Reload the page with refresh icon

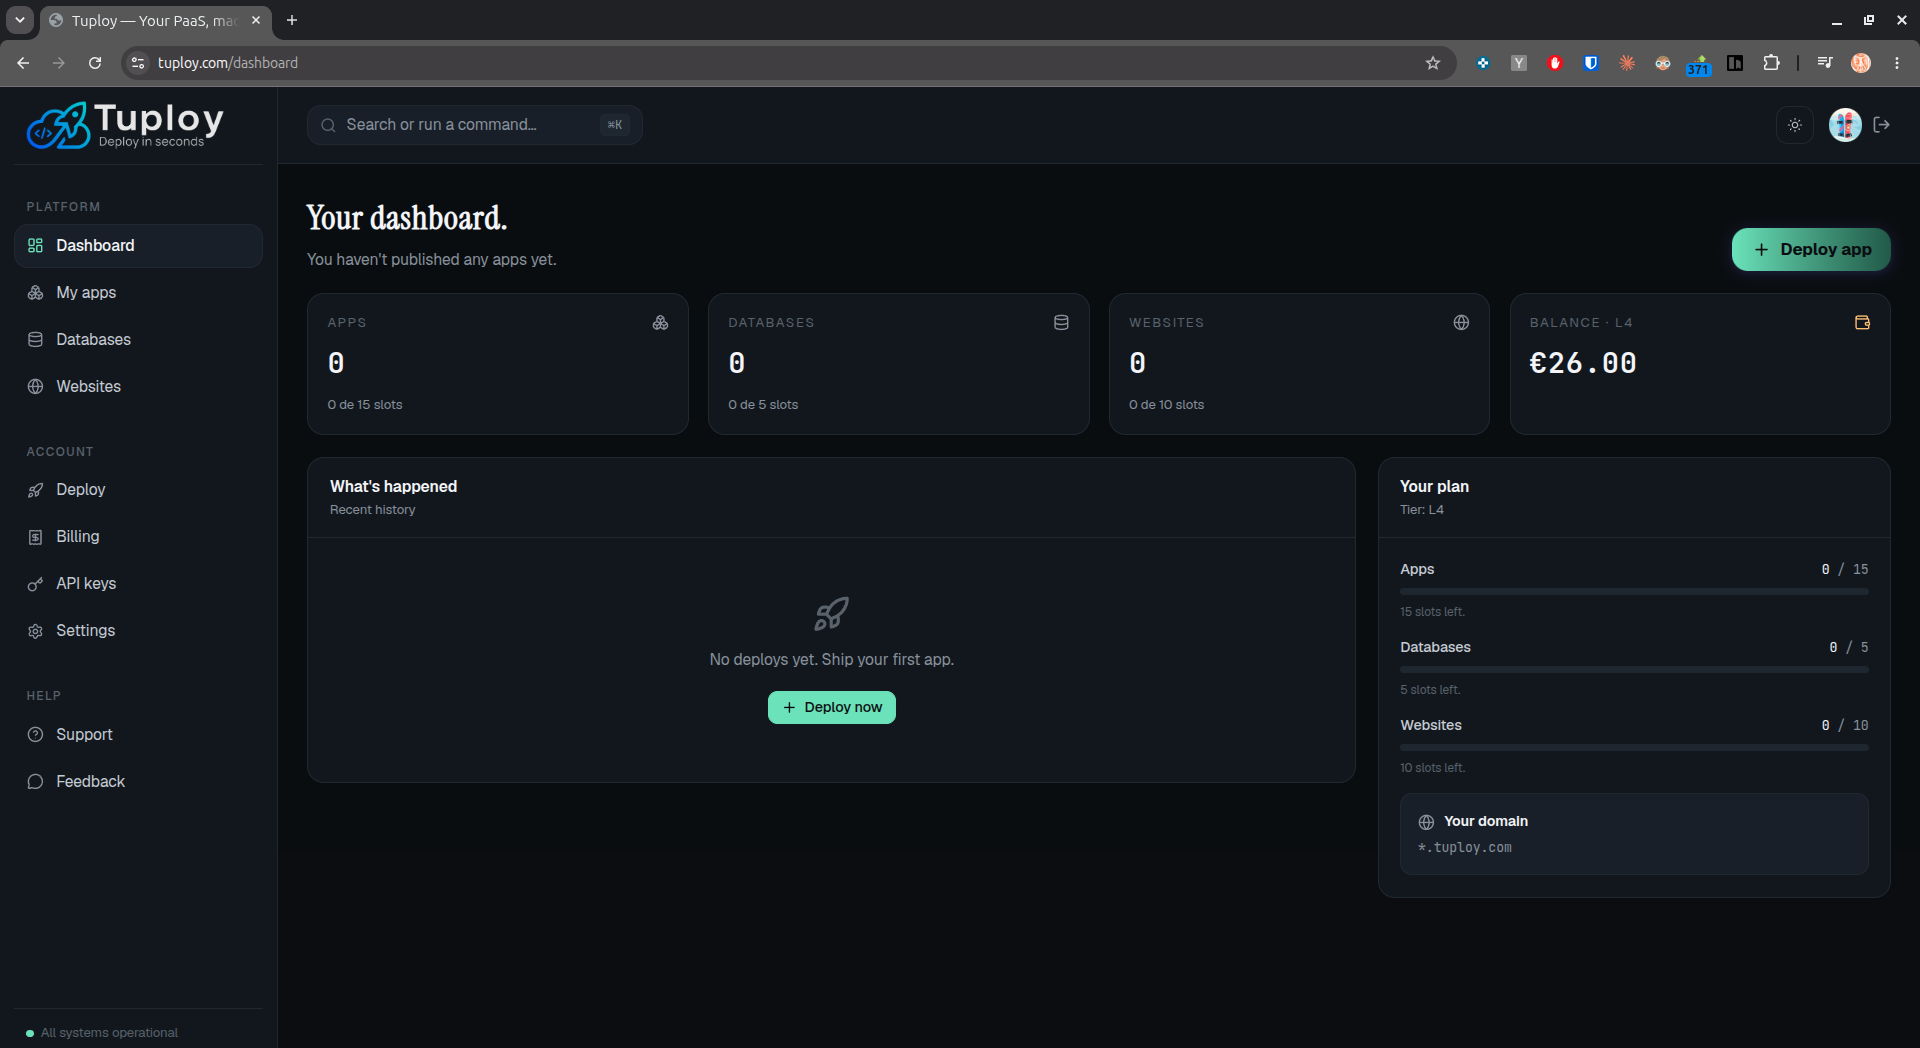(x=95, y=63)
